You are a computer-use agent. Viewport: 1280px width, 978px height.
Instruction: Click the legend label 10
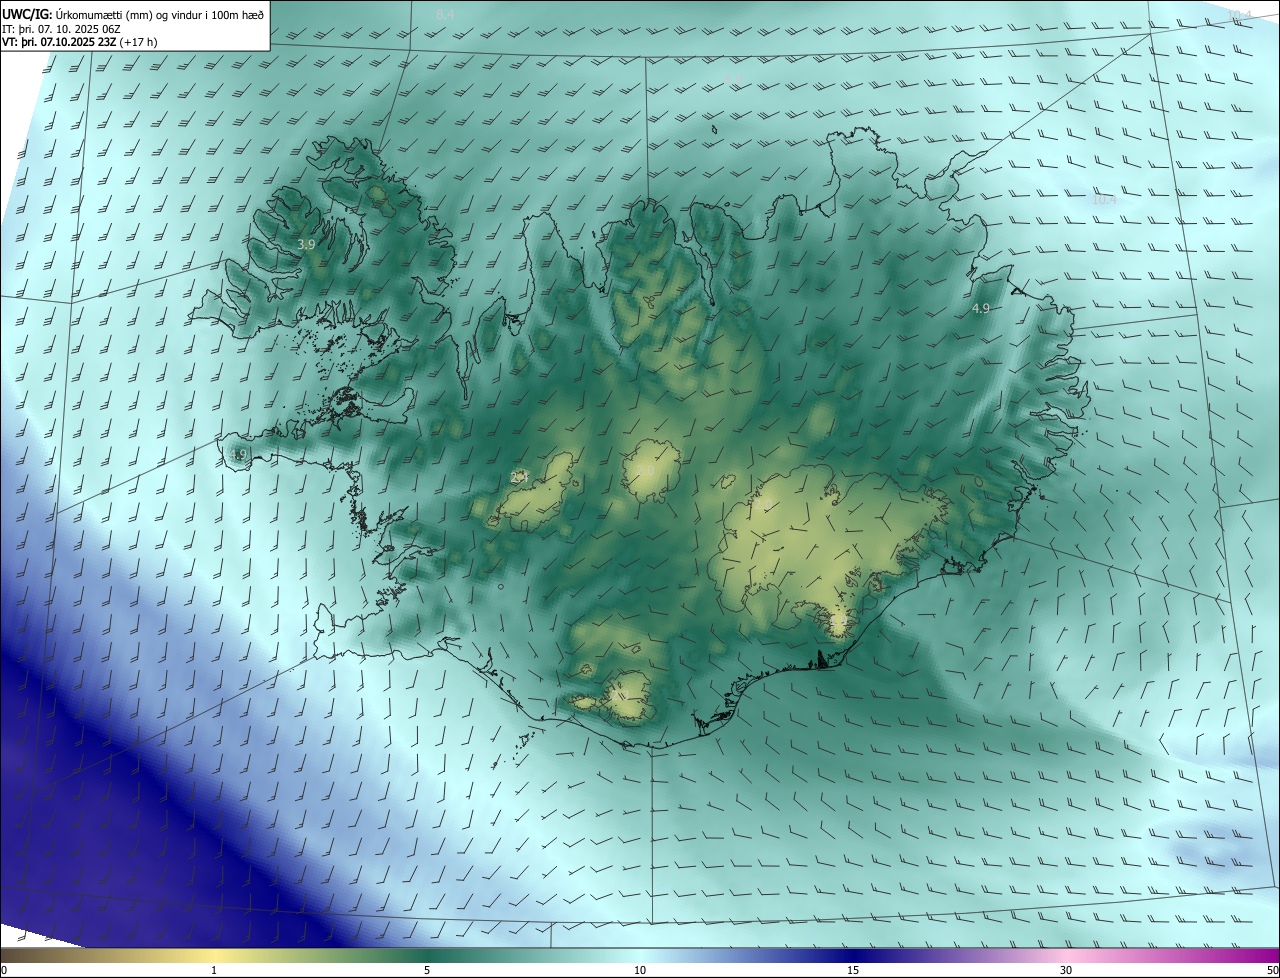[x=640, y=971]
